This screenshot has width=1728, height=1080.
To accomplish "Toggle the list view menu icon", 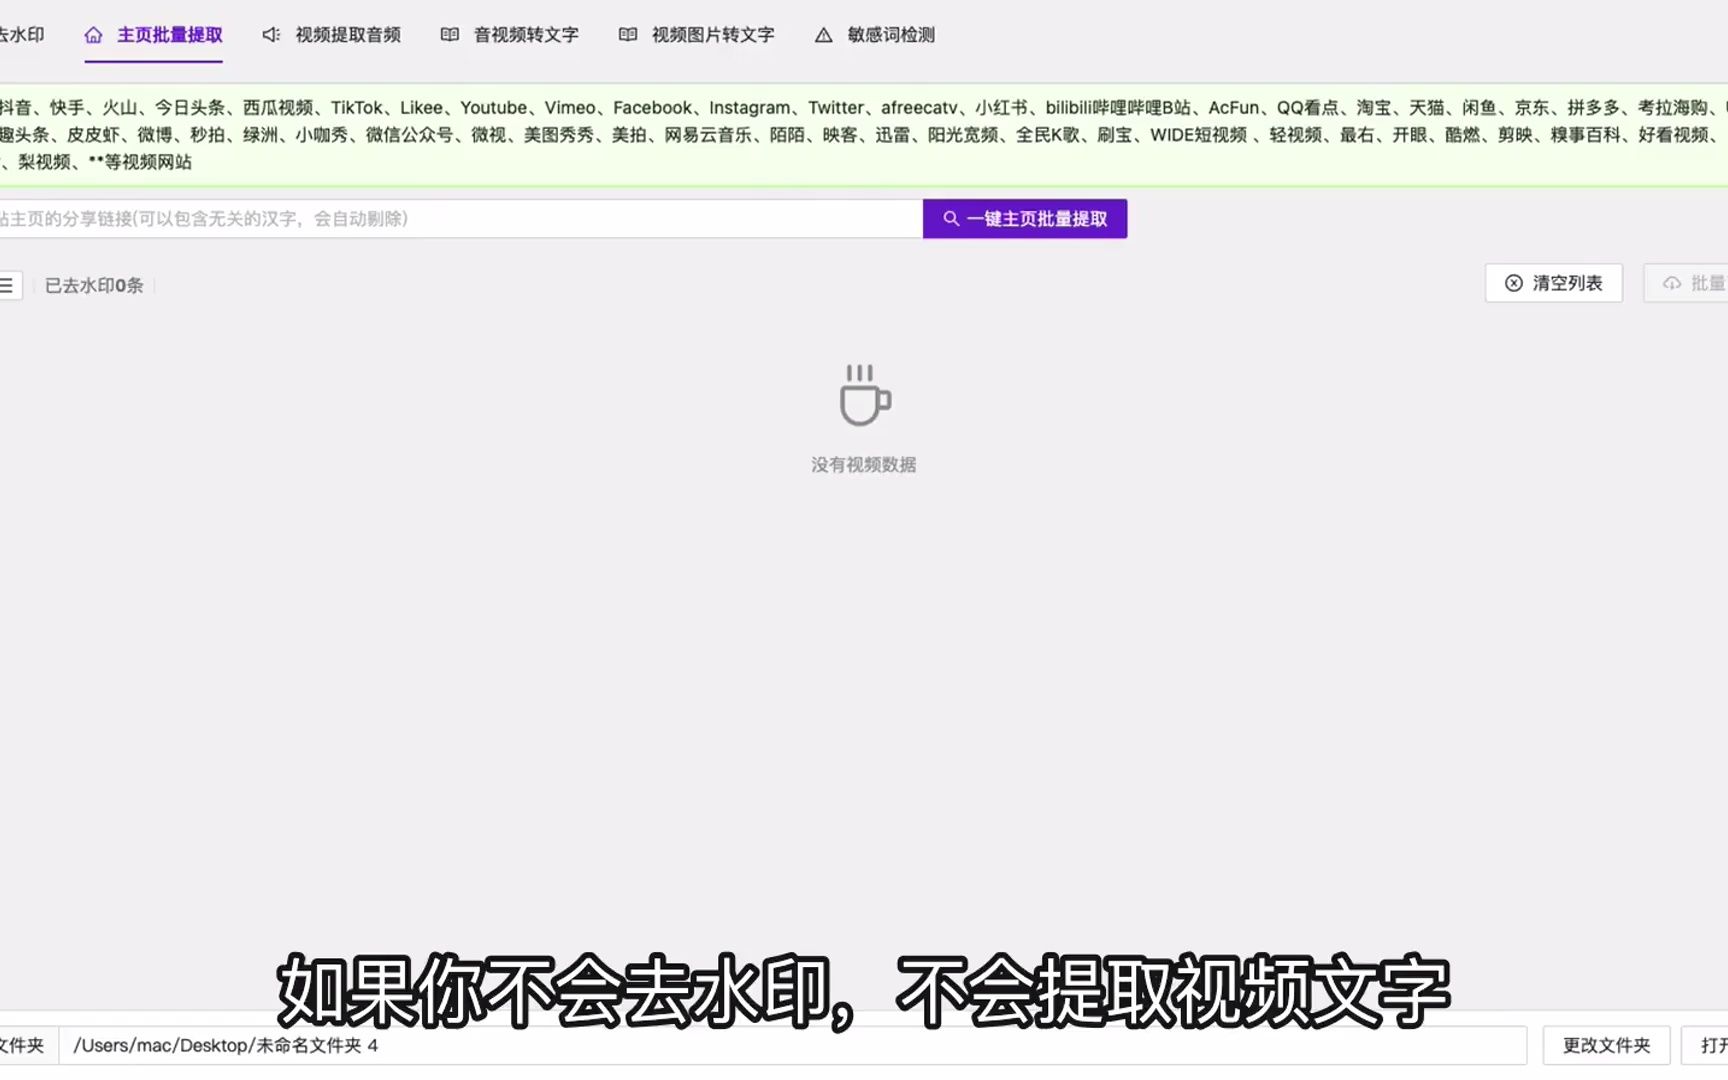I will click(x=8, y=285).
